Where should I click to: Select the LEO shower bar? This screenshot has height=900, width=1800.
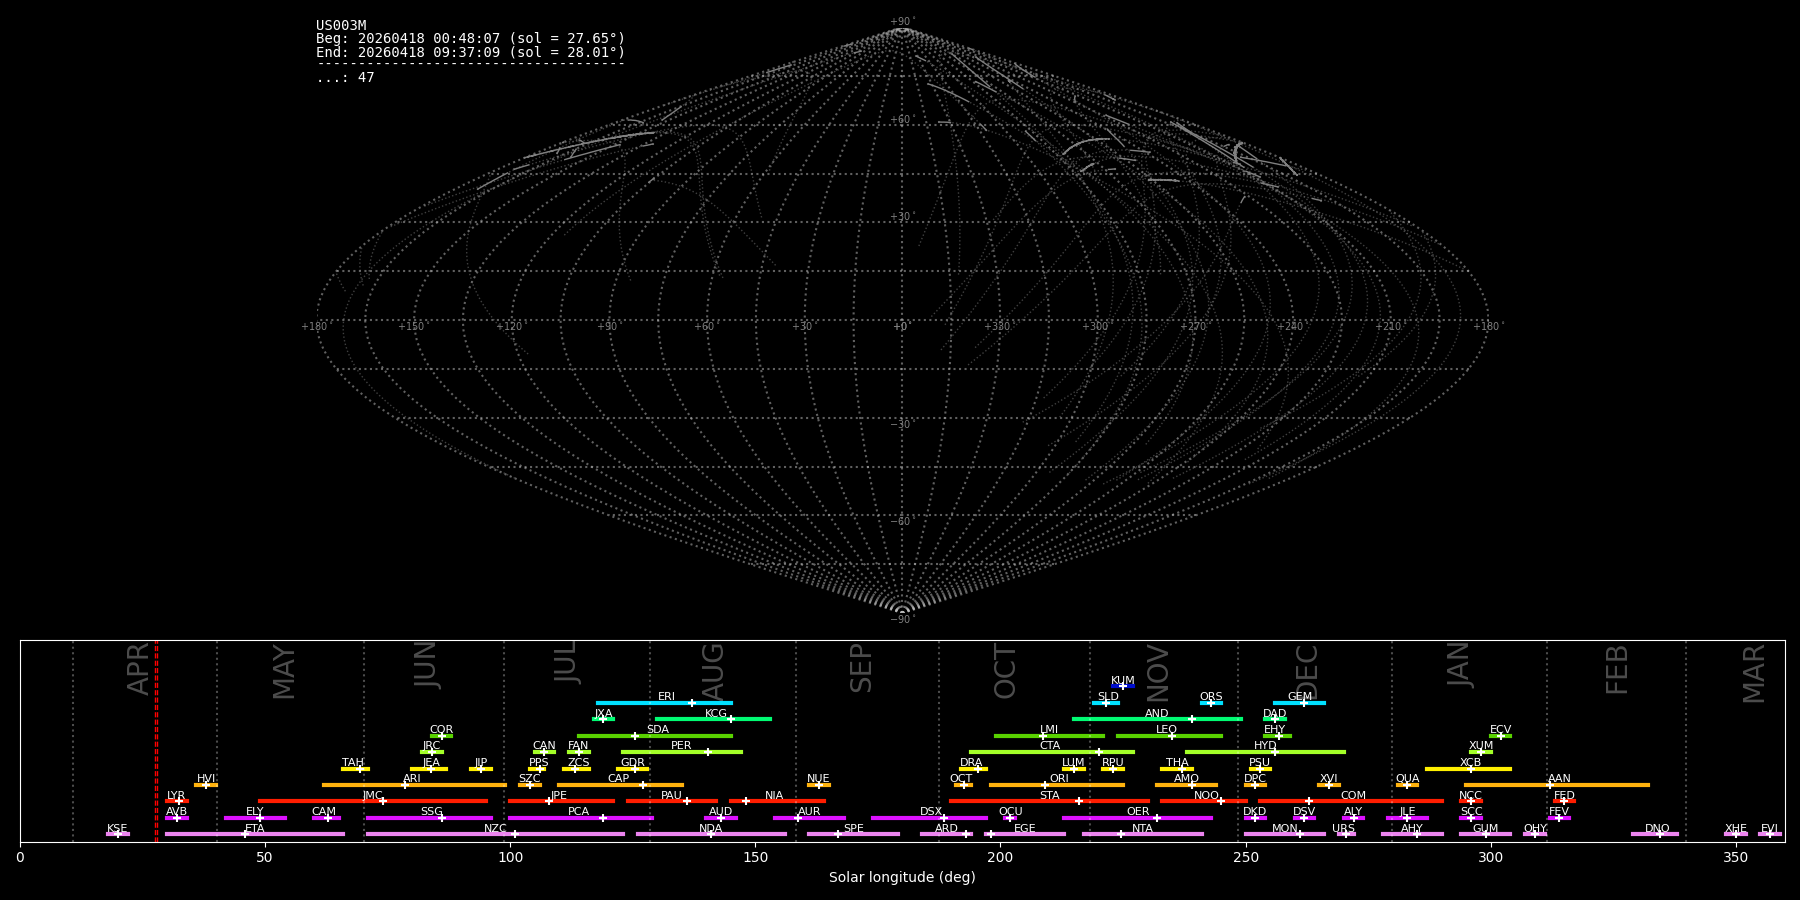pyautogui.click(x=1169, y=736)
